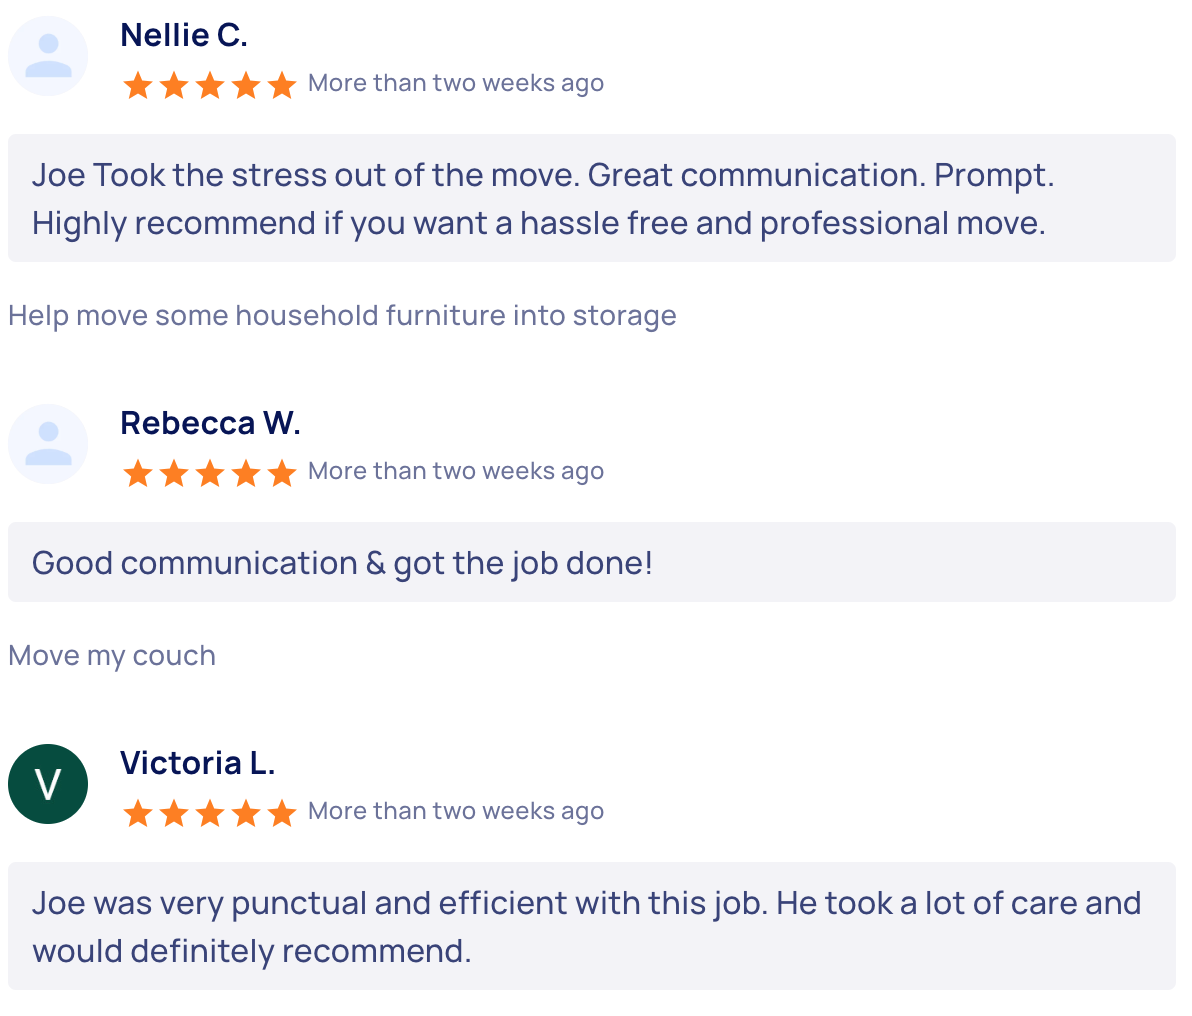Click the first star in Victoria L.'s rating
The height and width of the screenshot is (1016, 1192).
[138, 813]
